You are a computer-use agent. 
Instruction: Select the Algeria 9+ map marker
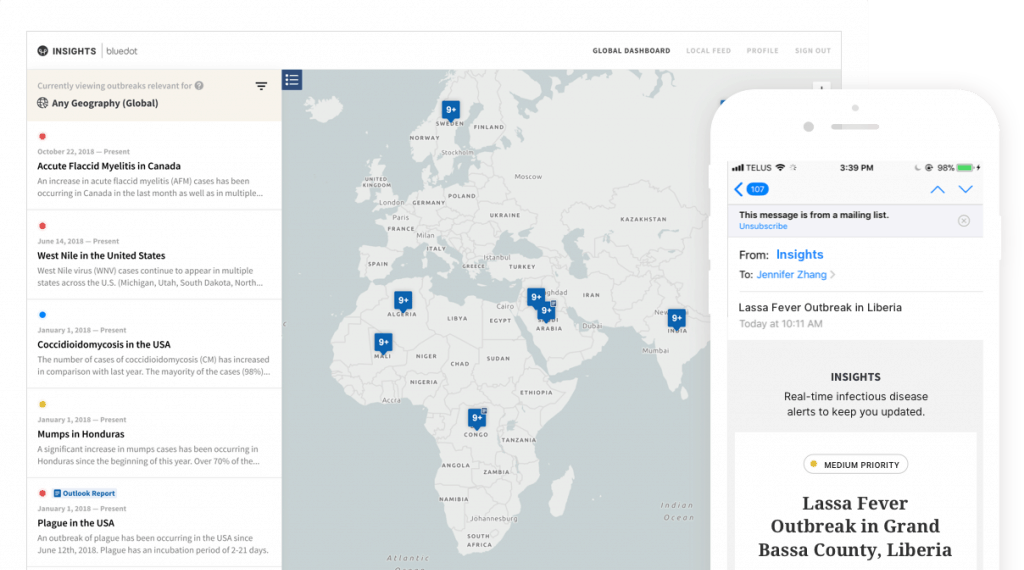(x=403, y=301)
